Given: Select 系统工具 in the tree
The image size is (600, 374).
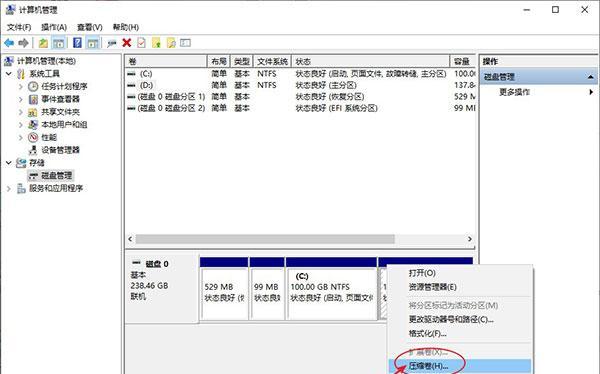Looking at the screenshot, I should 44,73.
